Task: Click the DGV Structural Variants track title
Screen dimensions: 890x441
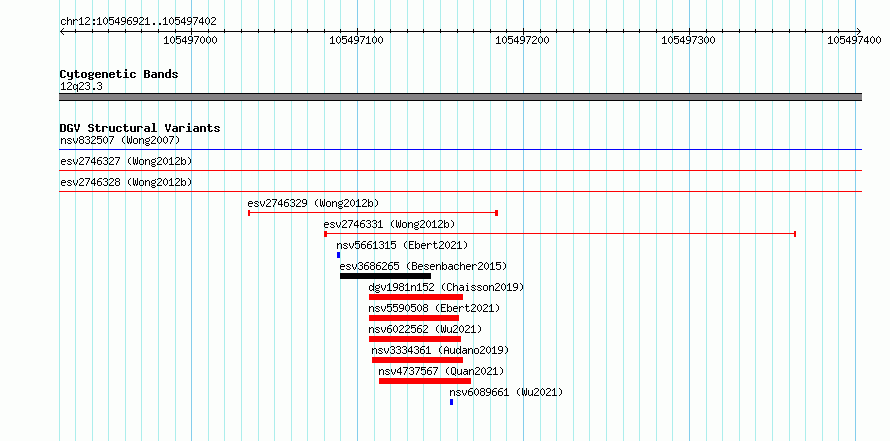Action: (140, 128)
